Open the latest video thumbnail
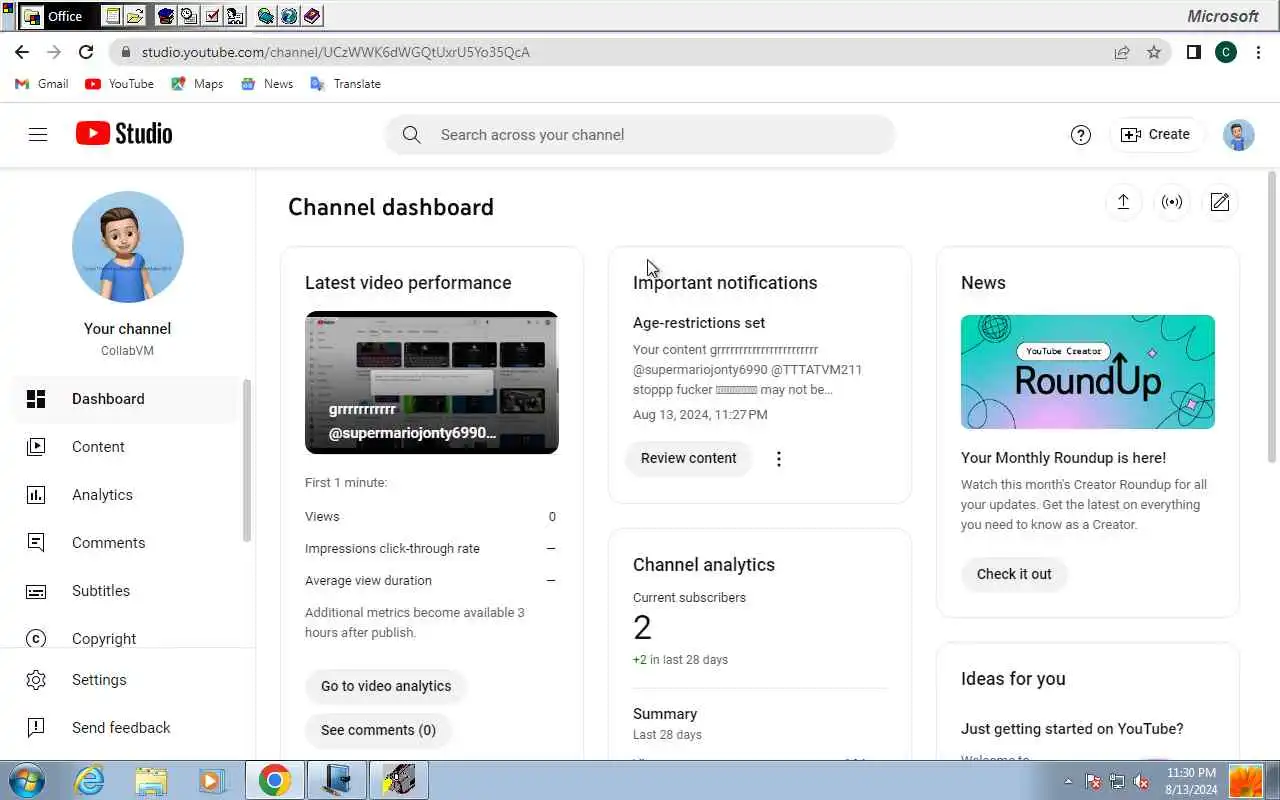The height and width of the screenshot is (800, 1280). pyautogui.click(x=432, y=383)
